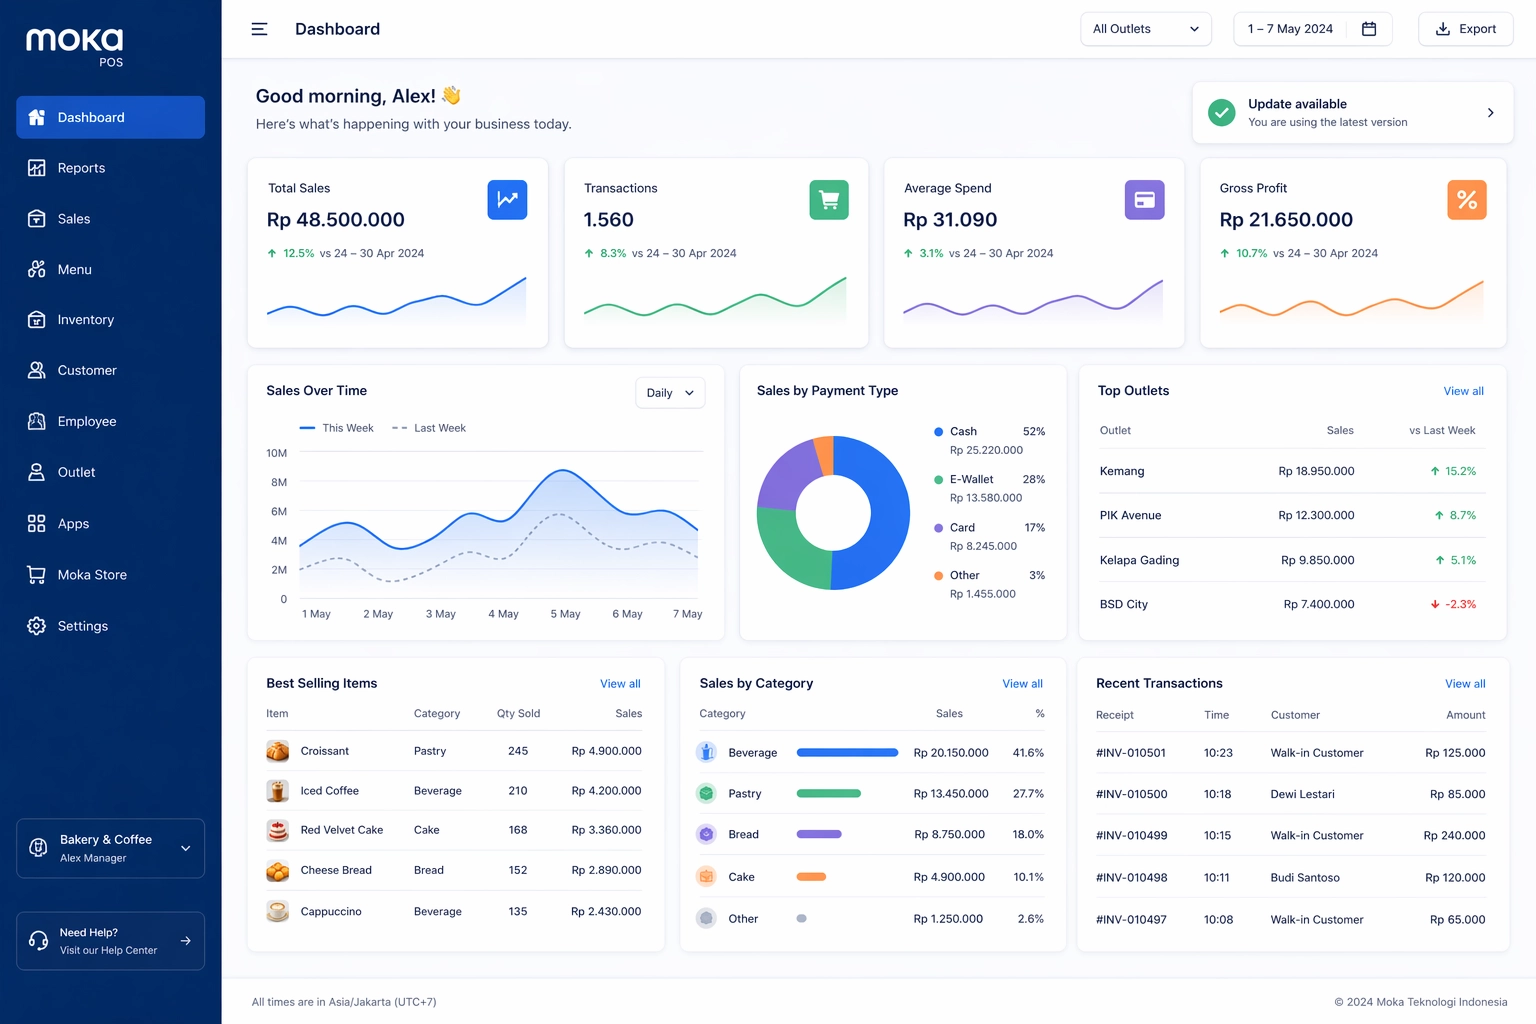1536x1024 pixels.
Task: Click the Croissant item thumbnail
Action: click(x=278, y=751)
